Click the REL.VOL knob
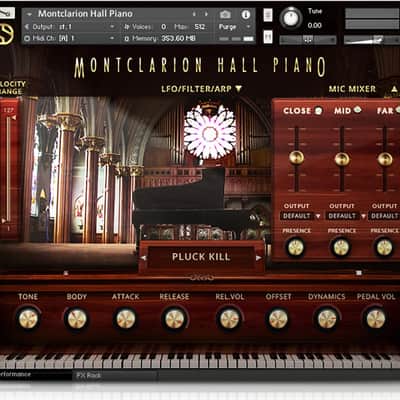 229,319
